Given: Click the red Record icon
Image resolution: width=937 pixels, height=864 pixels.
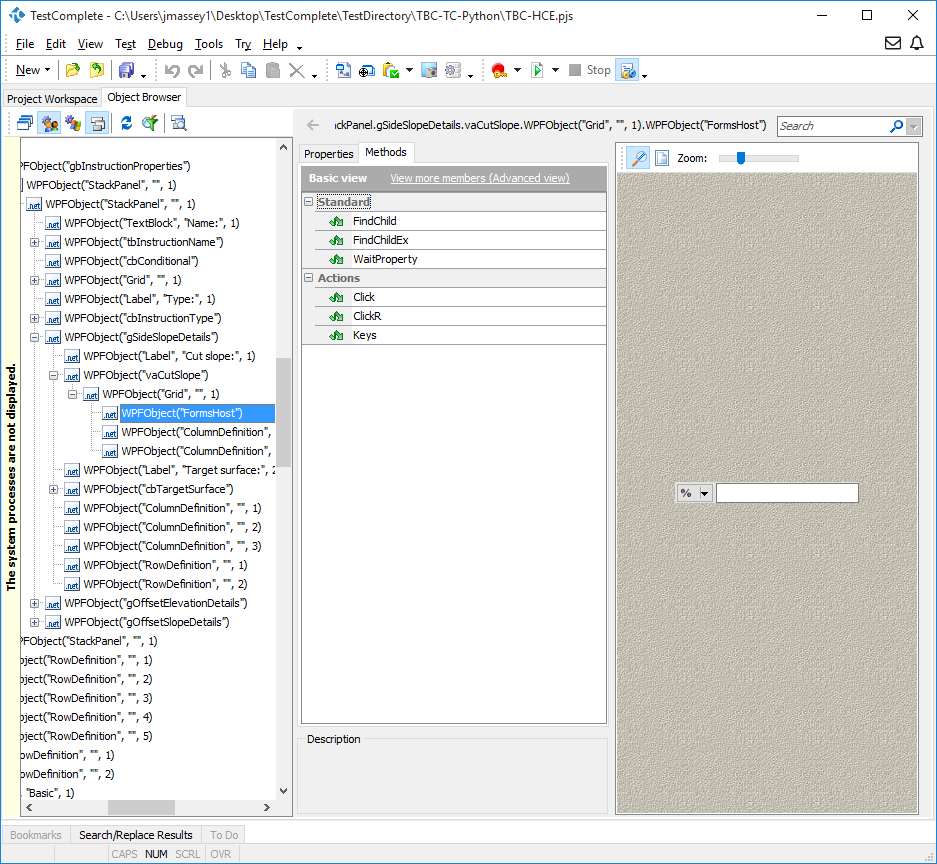Looking at the screenshot, I should (x=498, y=70).
